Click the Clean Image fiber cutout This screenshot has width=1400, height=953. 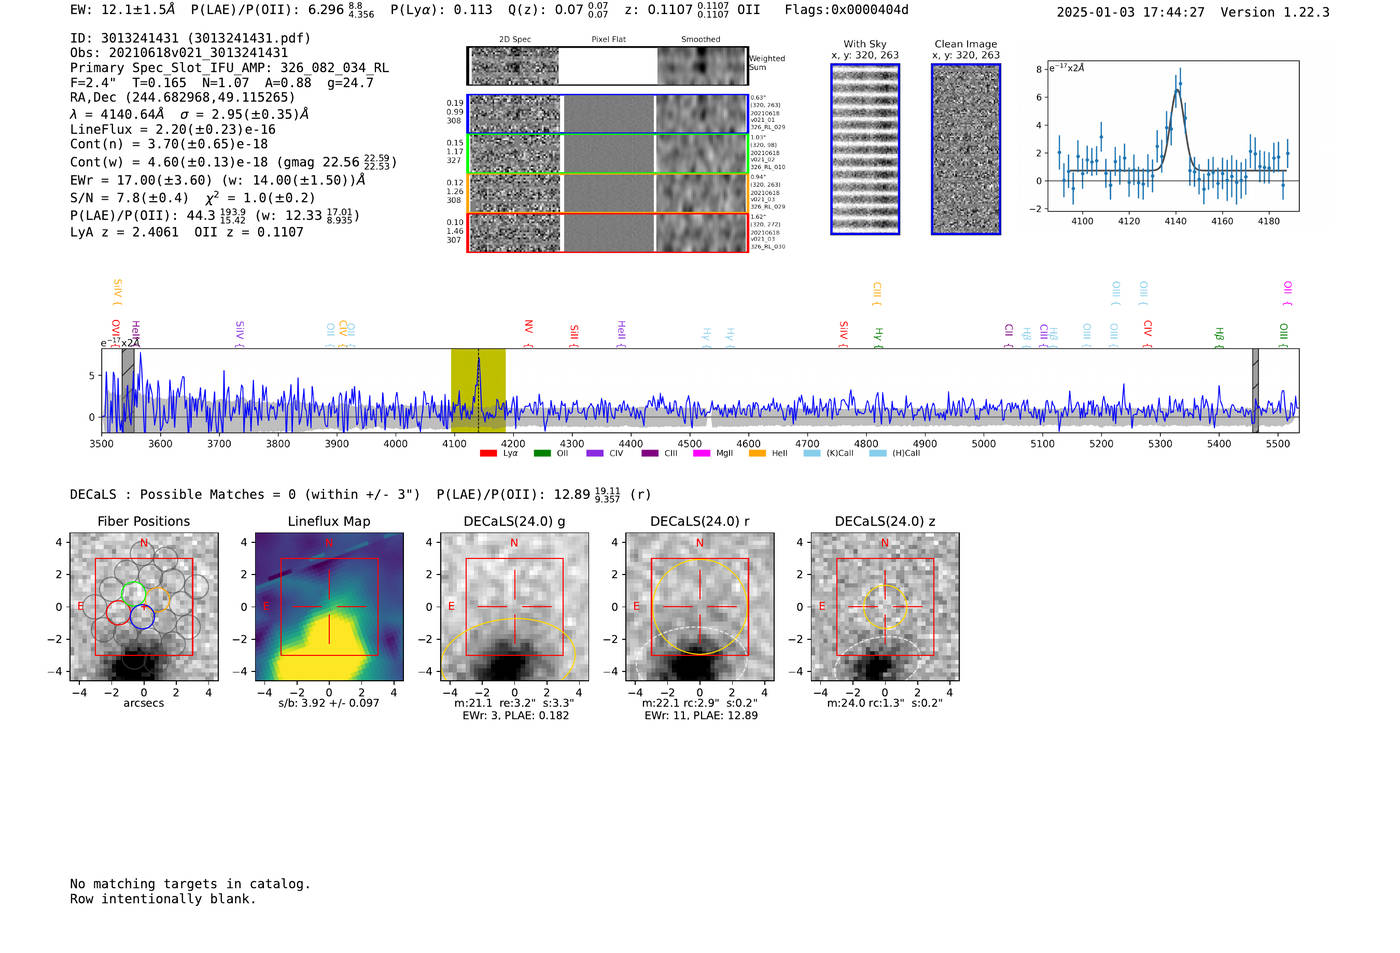click(x=966, y=149)
